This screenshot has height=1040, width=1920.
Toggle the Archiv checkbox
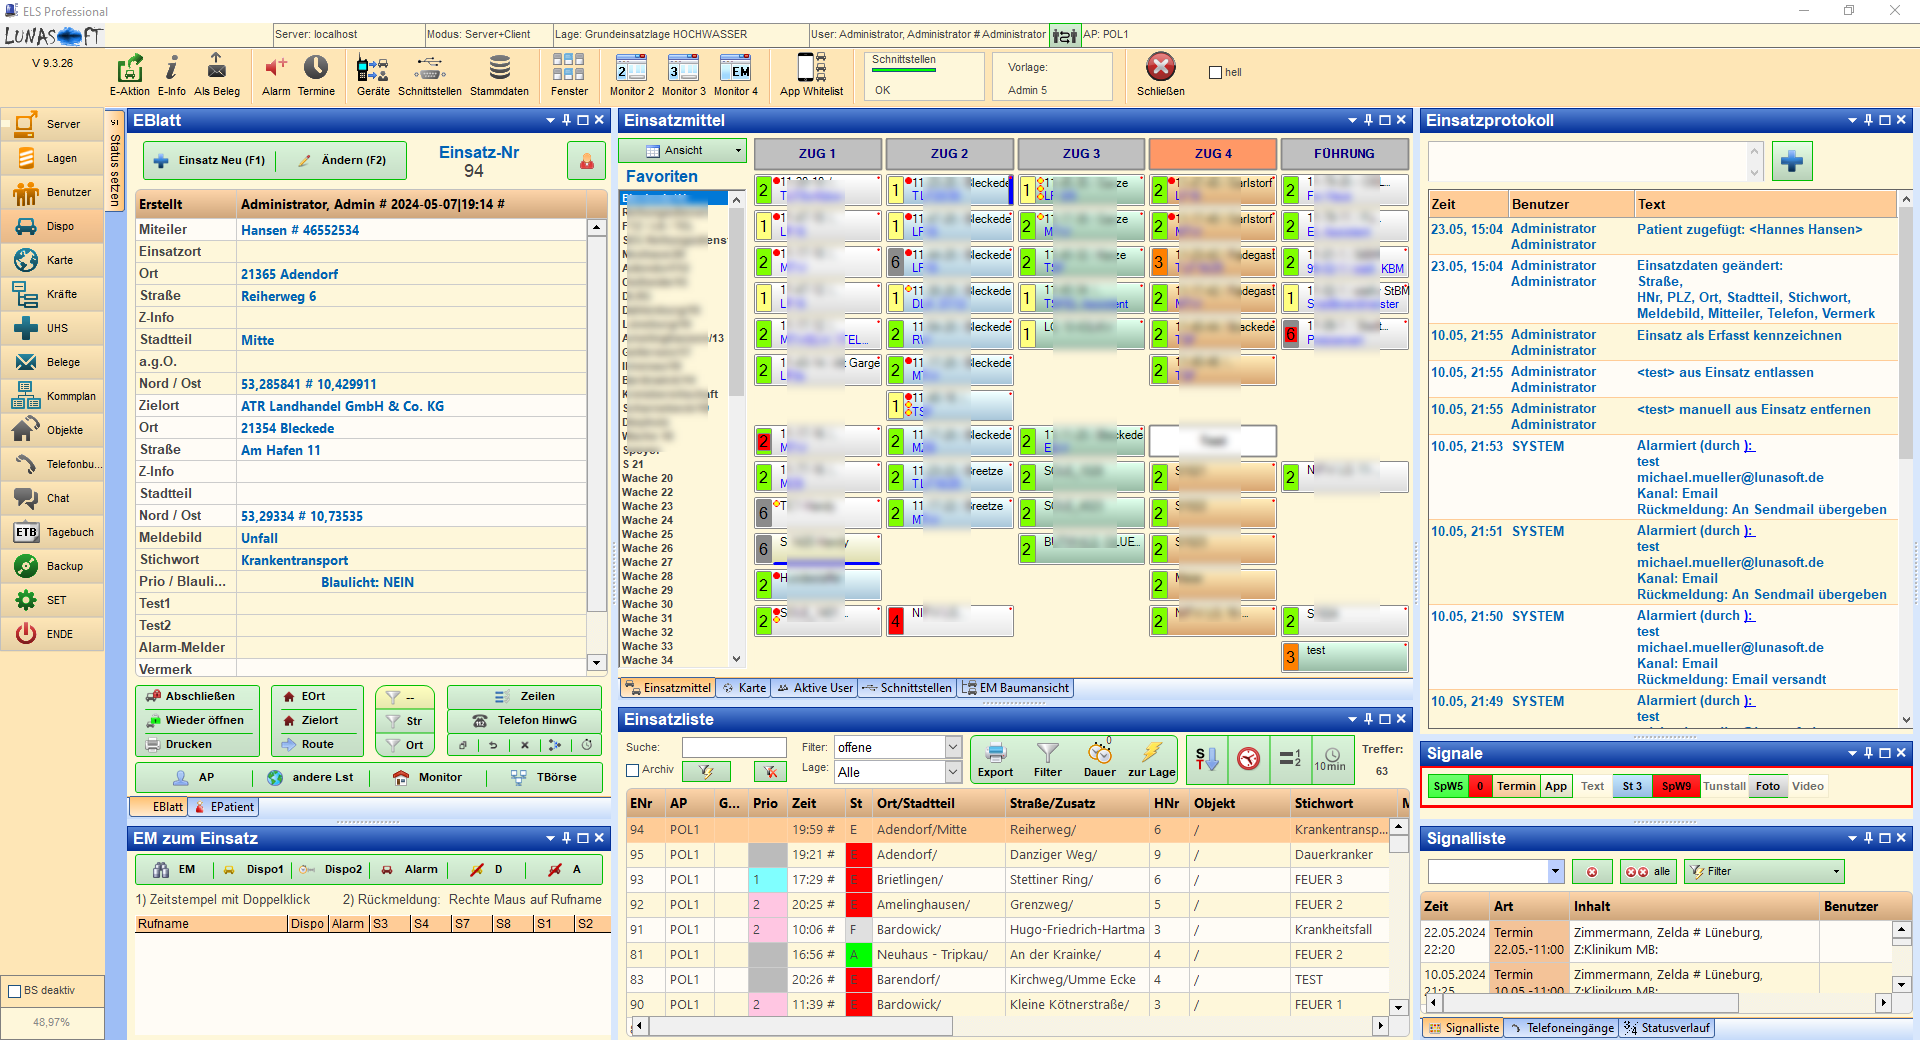tap(633, 770)
